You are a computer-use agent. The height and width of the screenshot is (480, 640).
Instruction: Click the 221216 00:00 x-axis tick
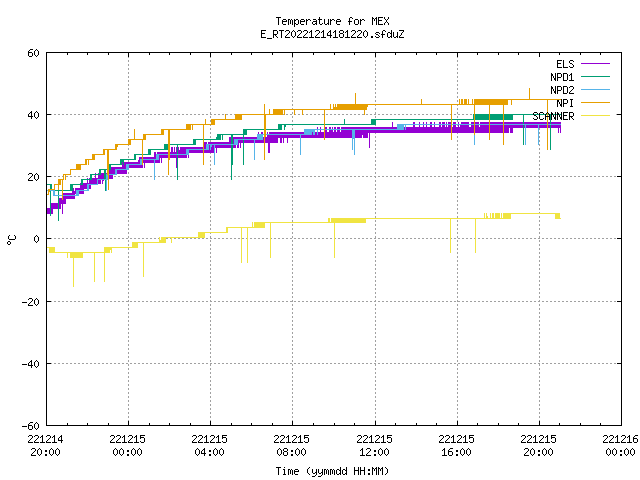[x=621, y=445]
